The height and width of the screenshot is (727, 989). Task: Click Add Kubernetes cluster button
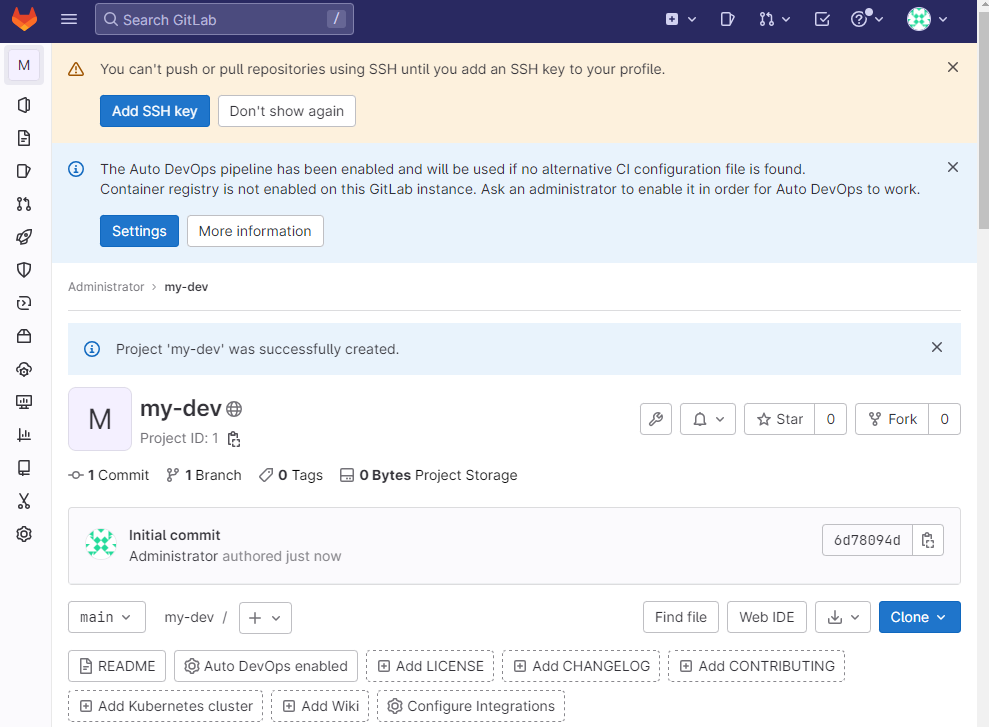tap(165, 706)
